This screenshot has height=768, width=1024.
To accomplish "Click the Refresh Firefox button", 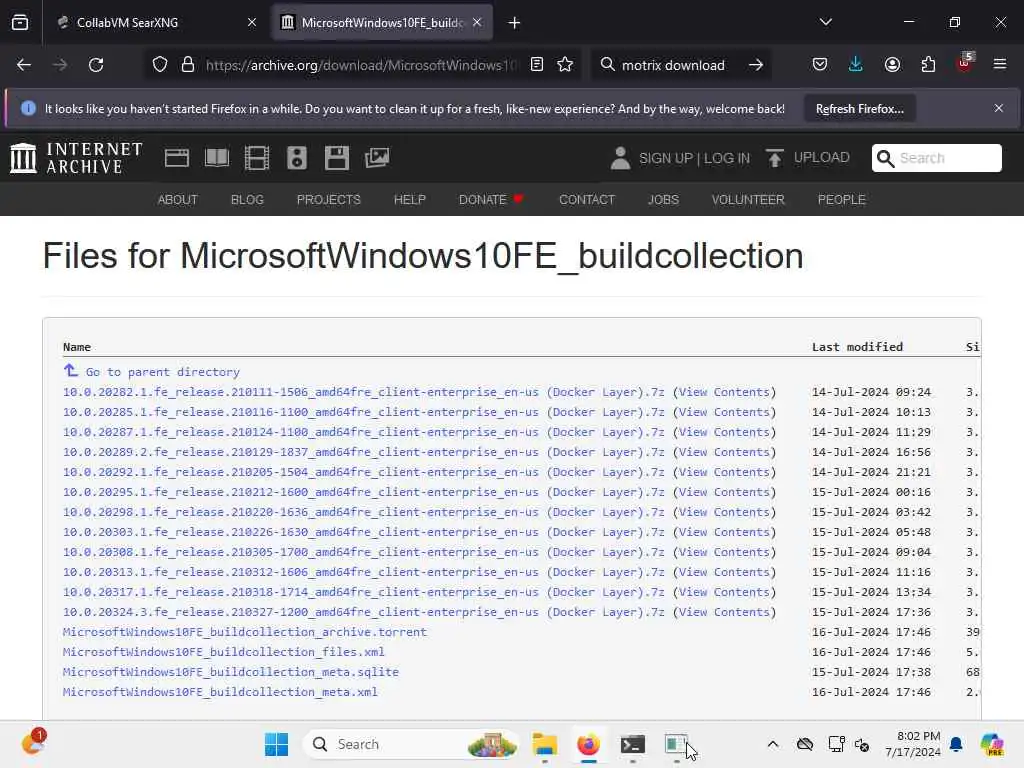I will [x=859, y=108].
